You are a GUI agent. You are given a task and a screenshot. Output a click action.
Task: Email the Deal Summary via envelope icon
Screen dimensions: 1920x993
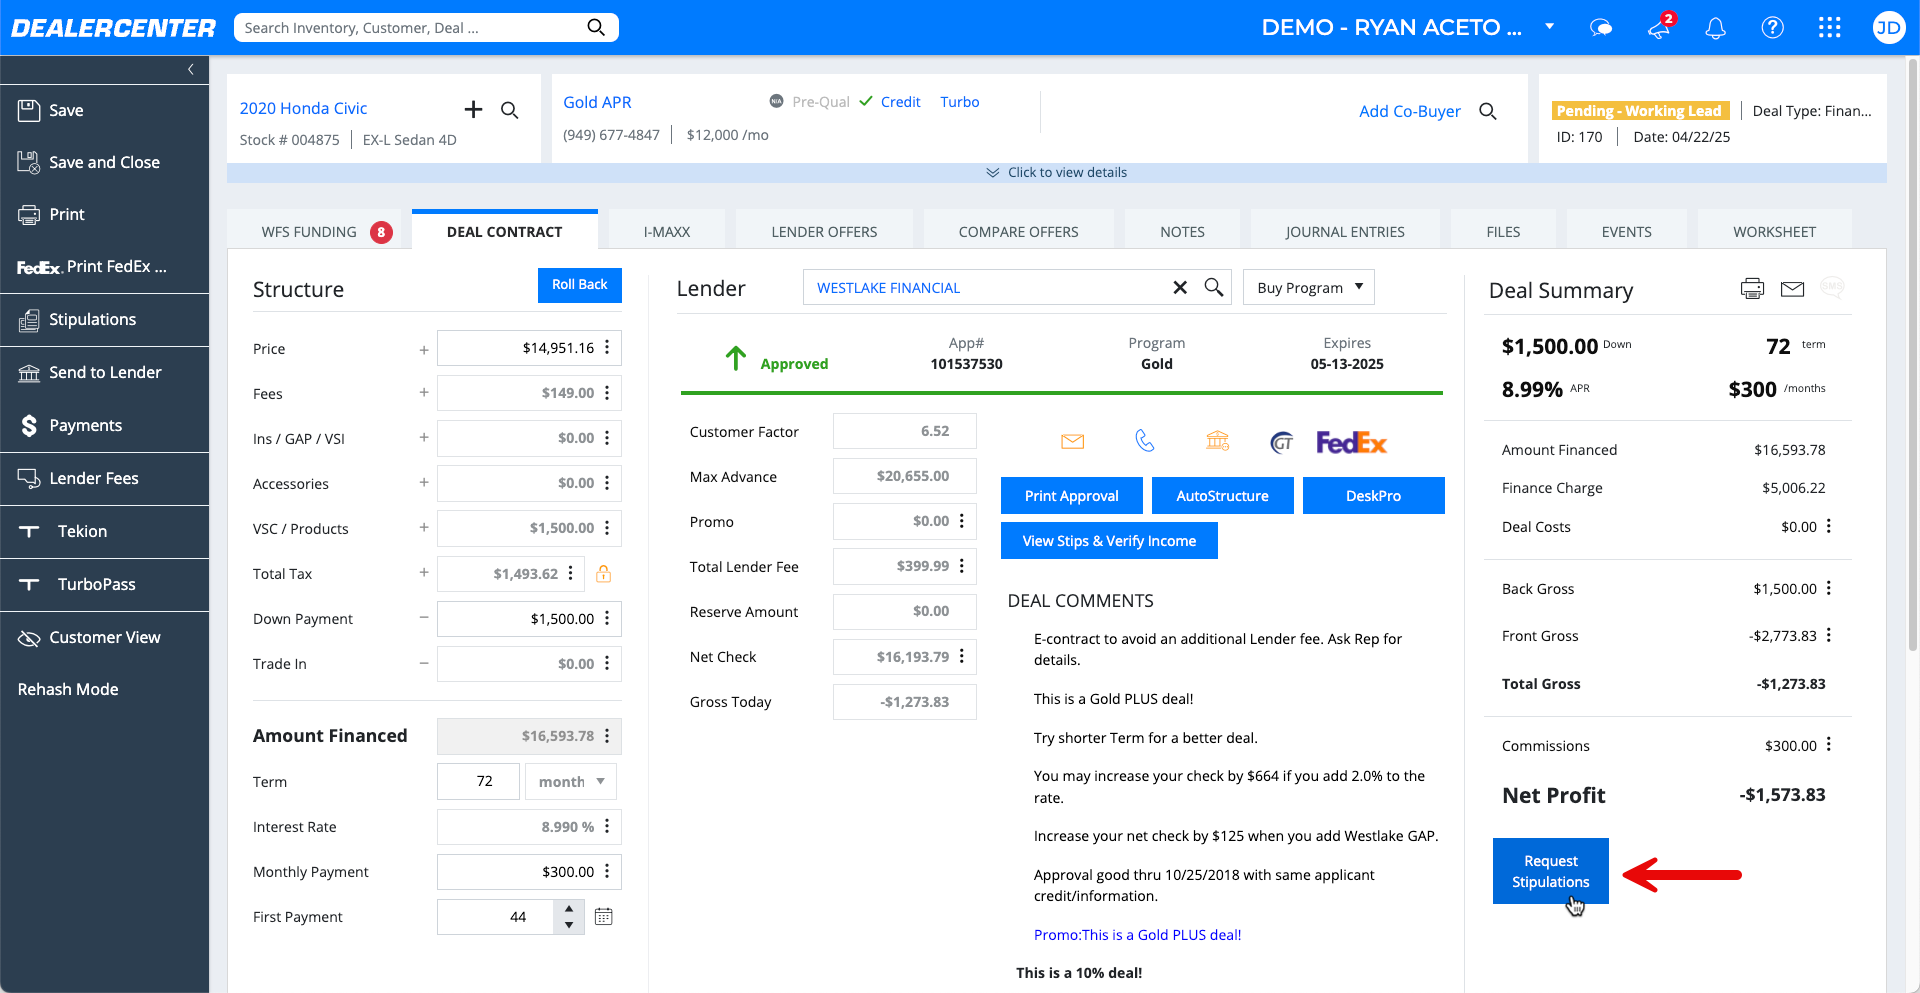tap(1792, 289)
